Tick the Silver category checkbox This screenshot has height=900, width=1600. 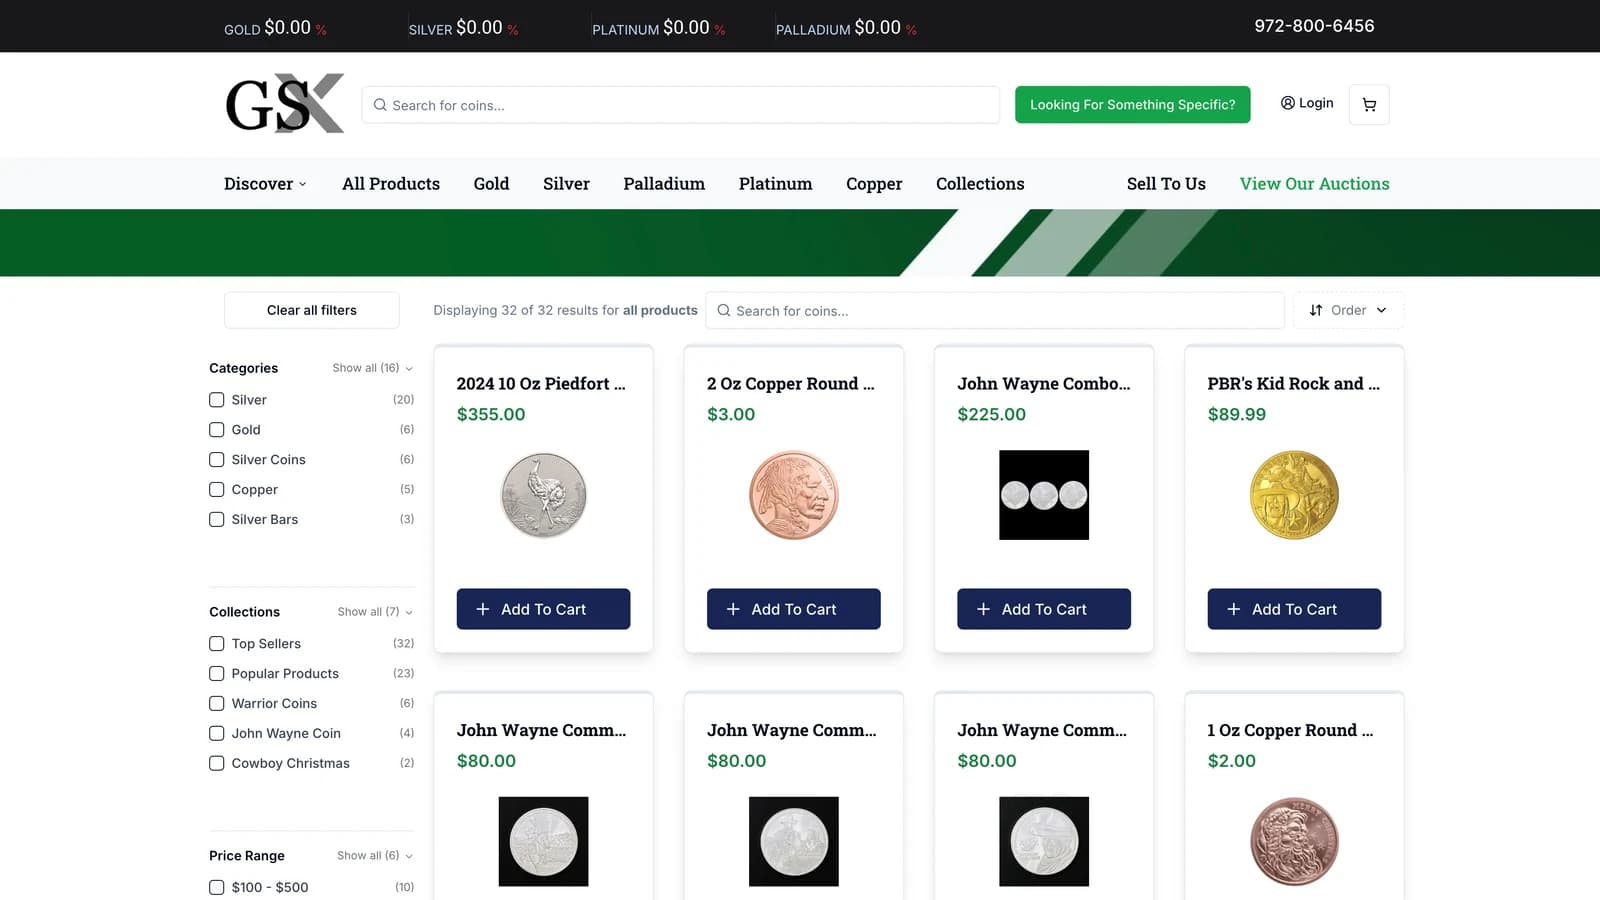click(216, 400)
